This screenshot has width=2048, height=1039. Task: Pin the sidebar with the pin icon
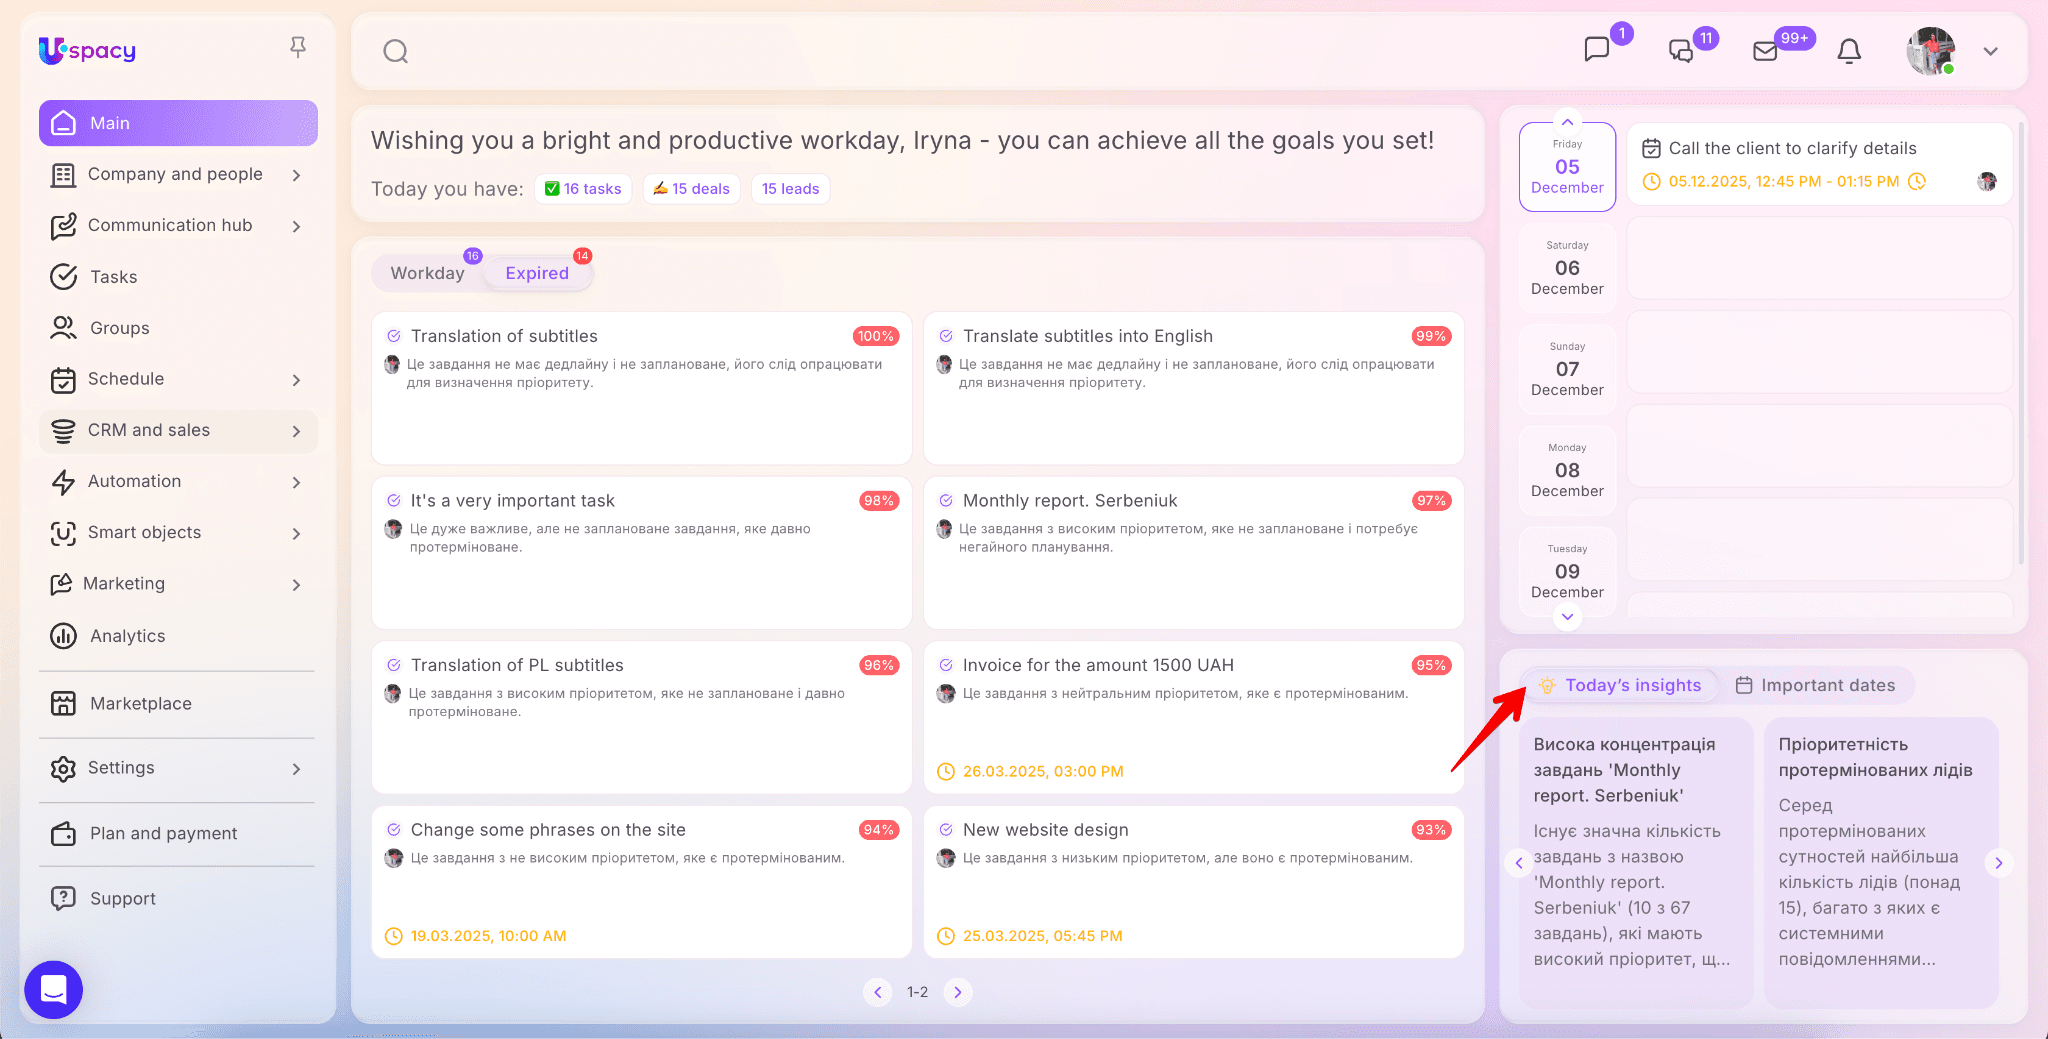(298, 47)
